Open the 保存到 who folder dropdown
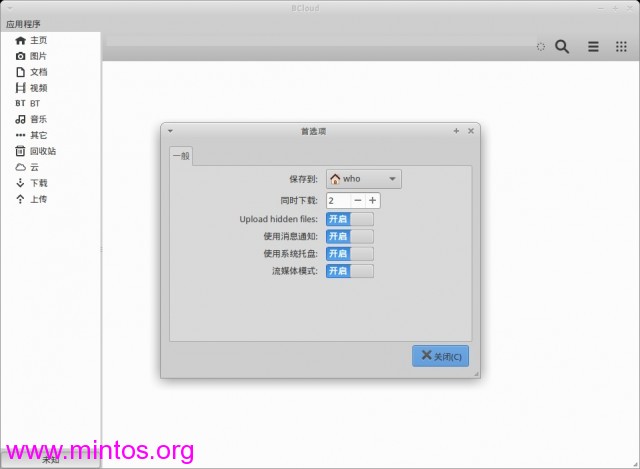 (x=364, y=179)
